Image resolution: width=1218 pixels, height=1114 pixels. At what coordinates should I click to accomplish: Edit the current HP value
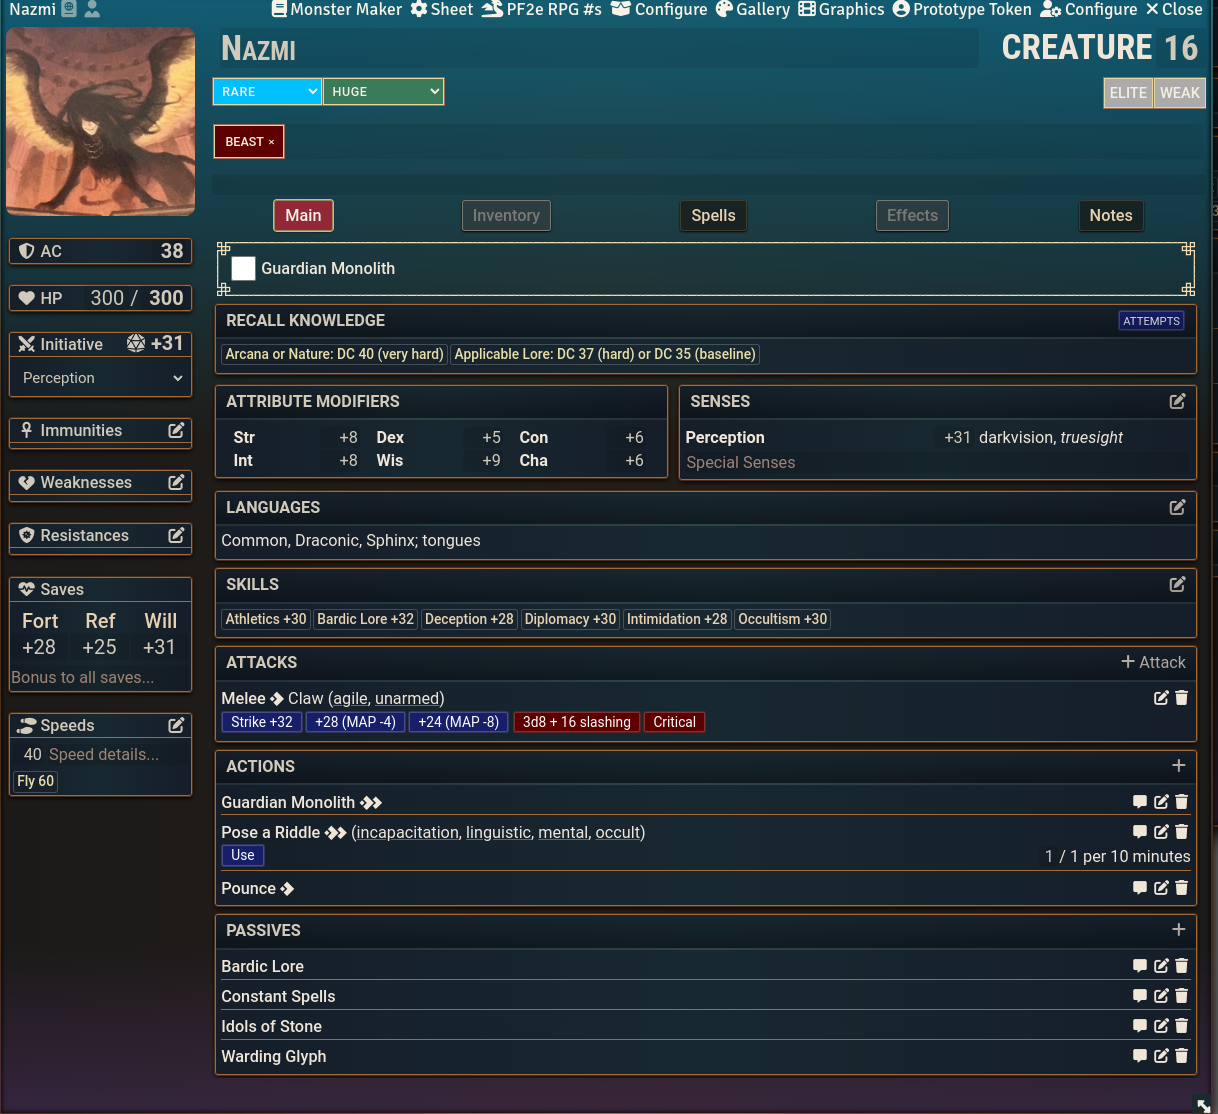pos(107,298)
